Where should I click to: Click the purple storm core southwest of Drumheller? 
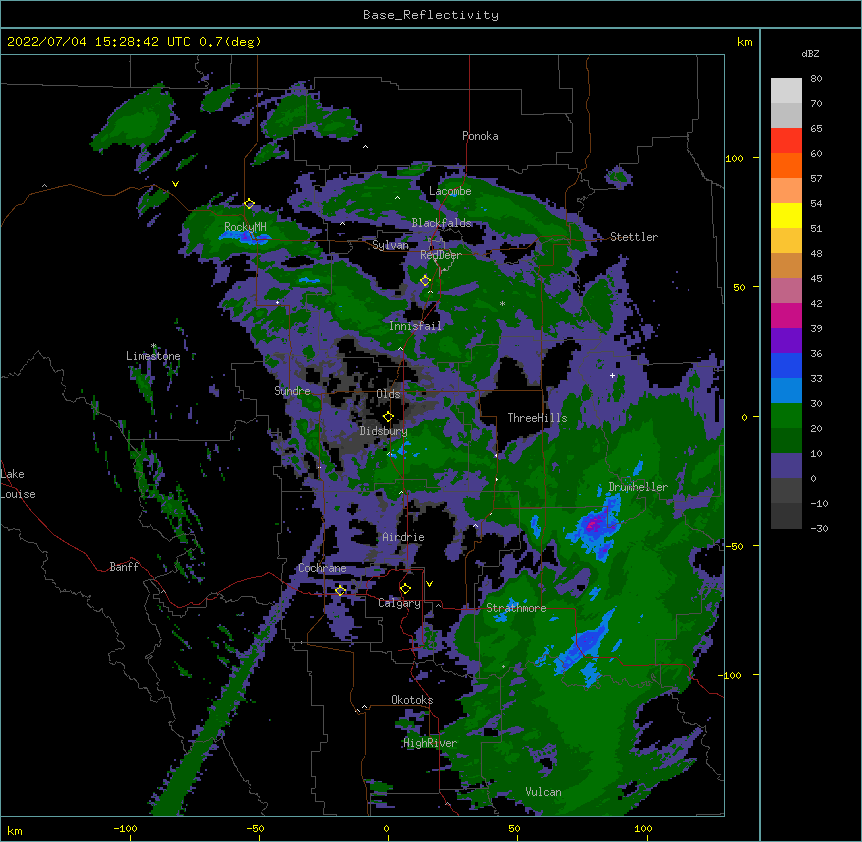(595, 526)
